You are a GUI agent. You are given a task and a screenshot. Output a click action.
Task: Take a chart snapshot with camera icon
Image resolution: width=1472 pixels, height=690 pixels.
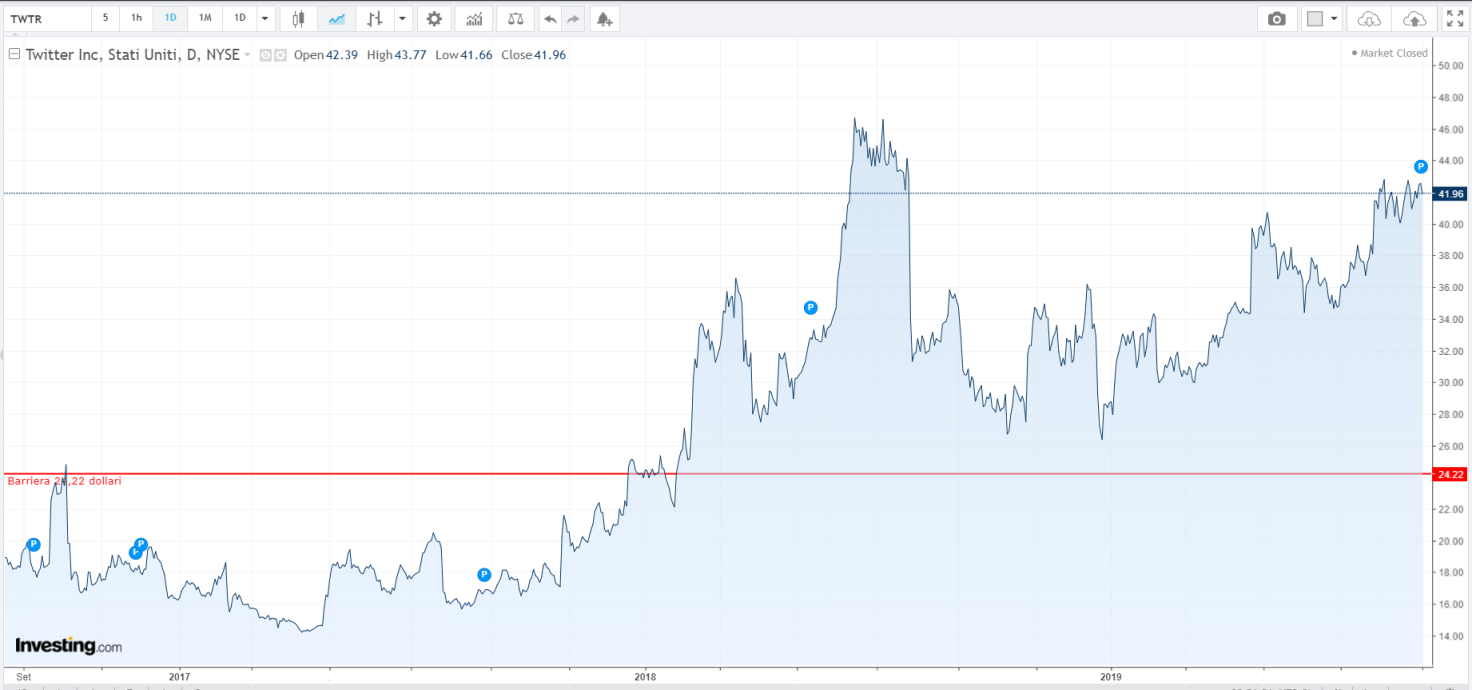(1277, 18)
